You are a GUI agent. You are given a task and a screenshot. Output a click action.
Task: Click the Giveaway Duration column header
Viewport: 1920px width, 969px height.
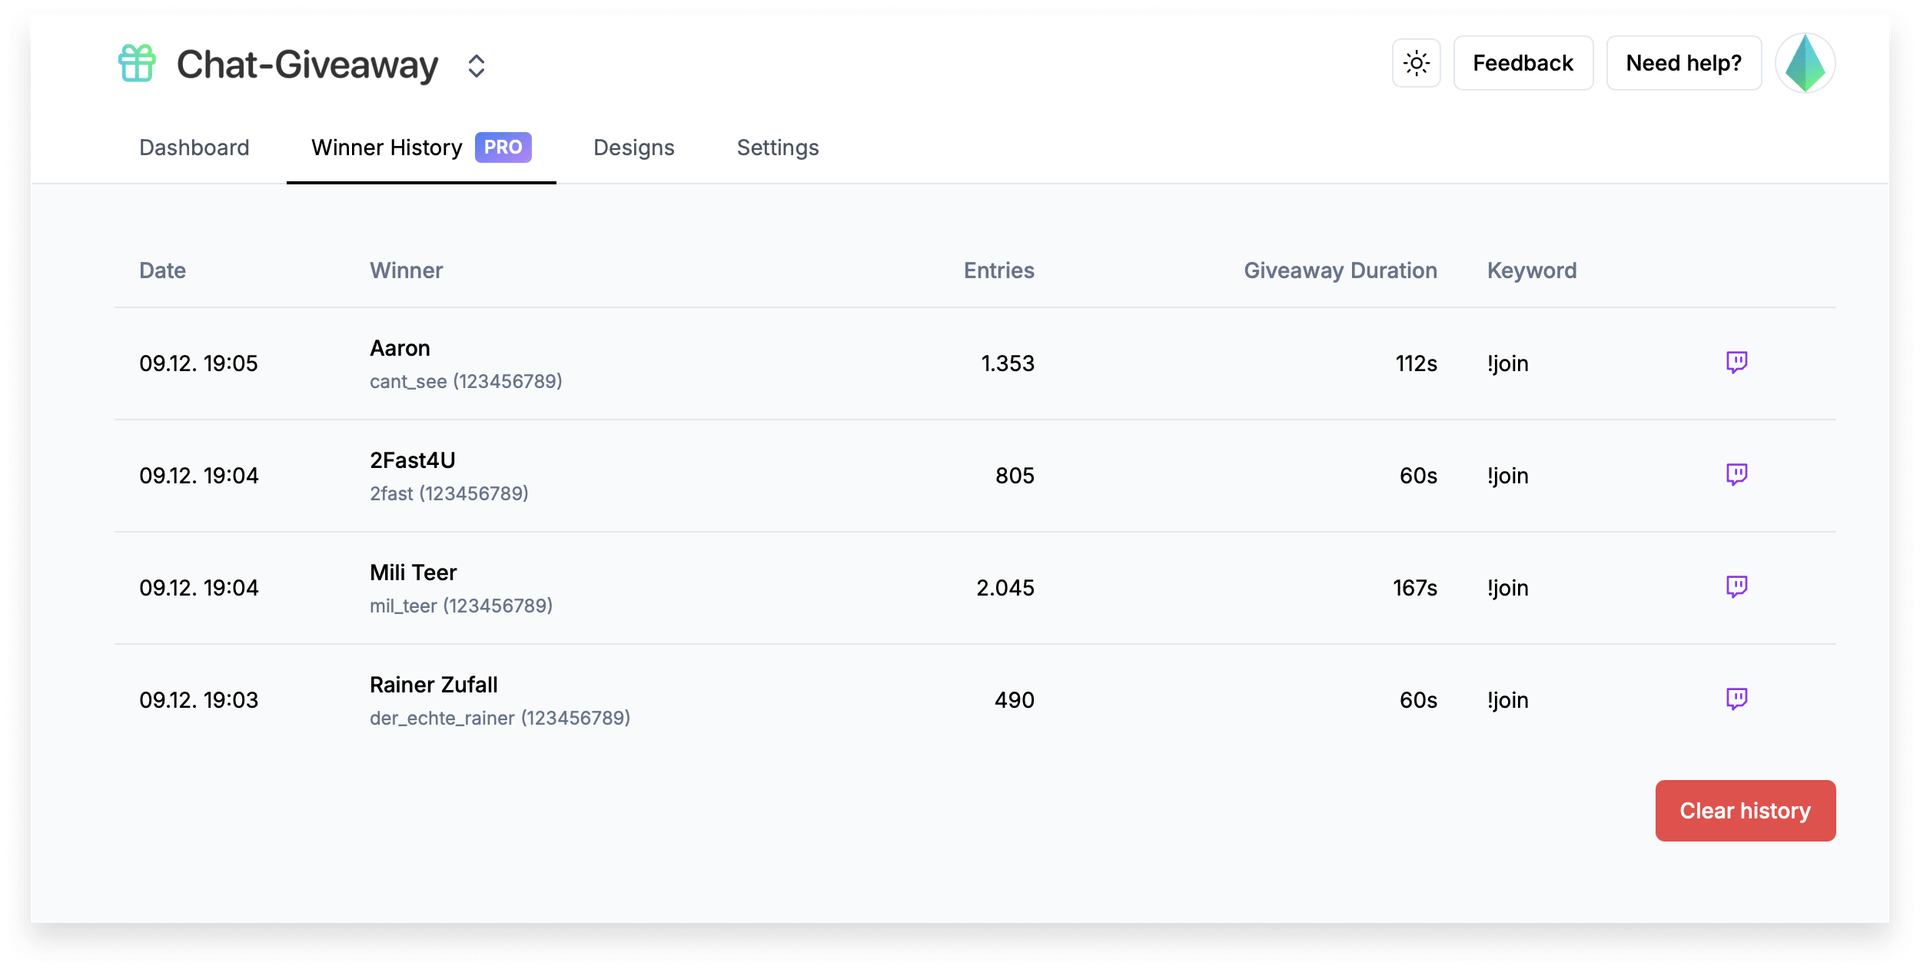pos(1340,270)
